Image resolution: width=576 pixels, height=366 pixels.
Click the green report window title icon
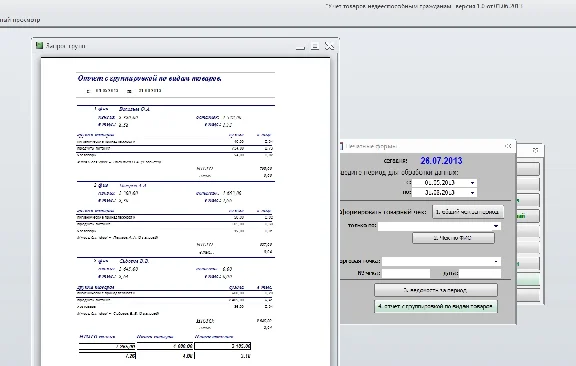pos(39,46)
